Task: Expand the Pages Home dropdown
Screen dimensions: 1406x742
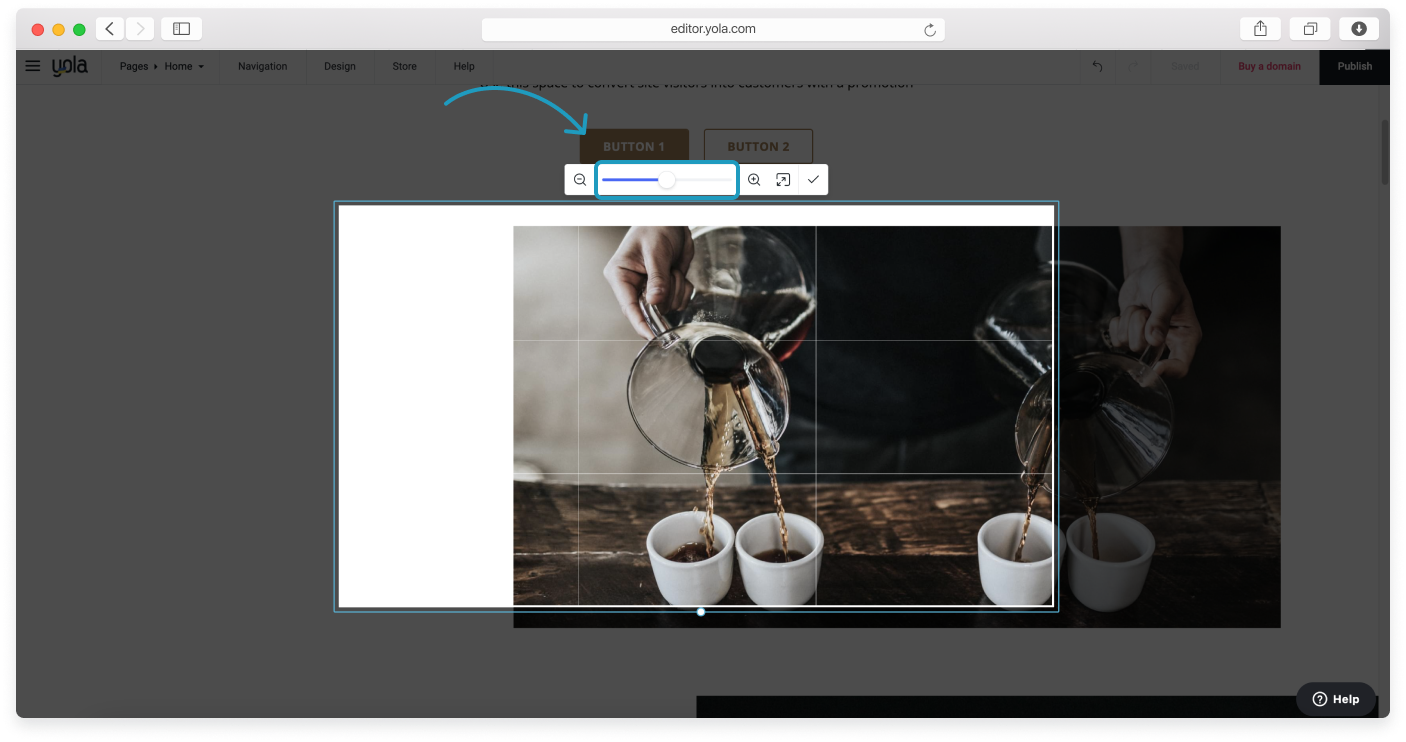Action: [162, 67]
